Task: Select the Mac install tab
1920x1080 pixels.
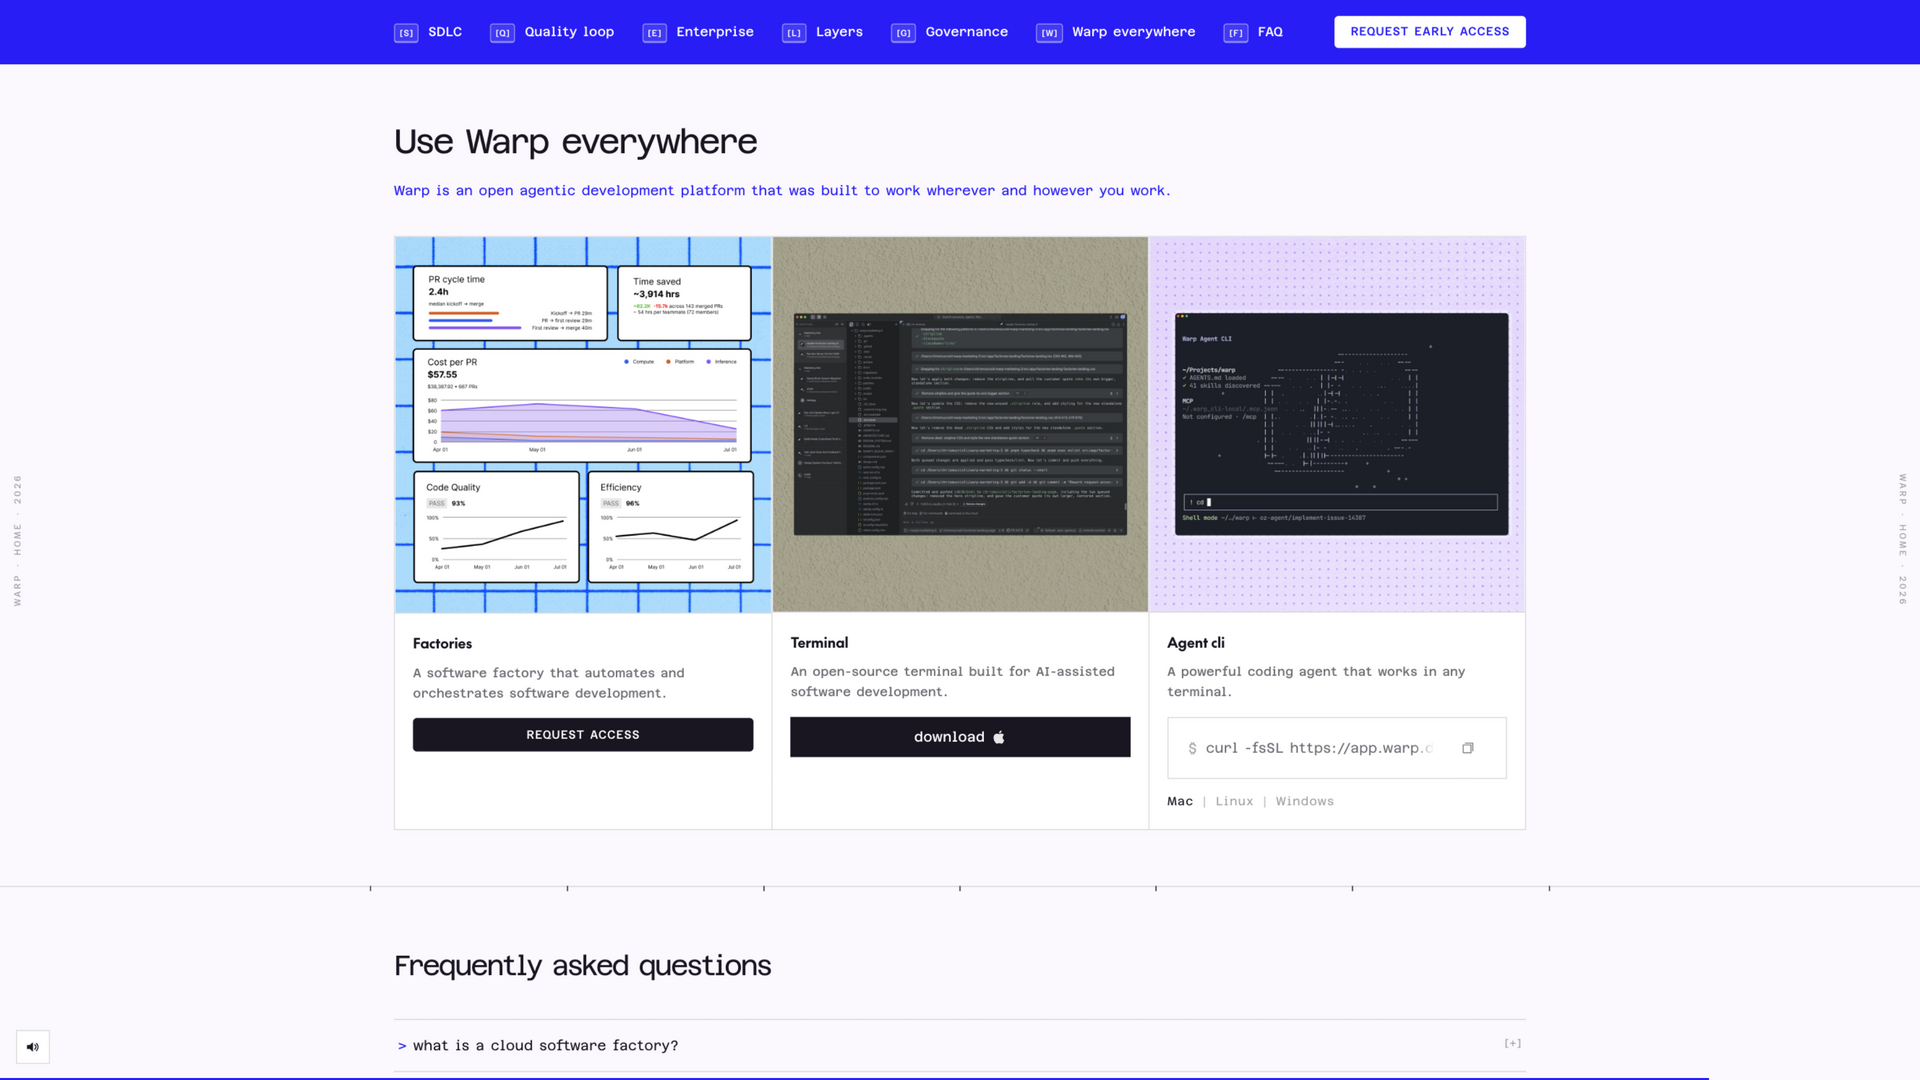Action: coord(1180,801)
